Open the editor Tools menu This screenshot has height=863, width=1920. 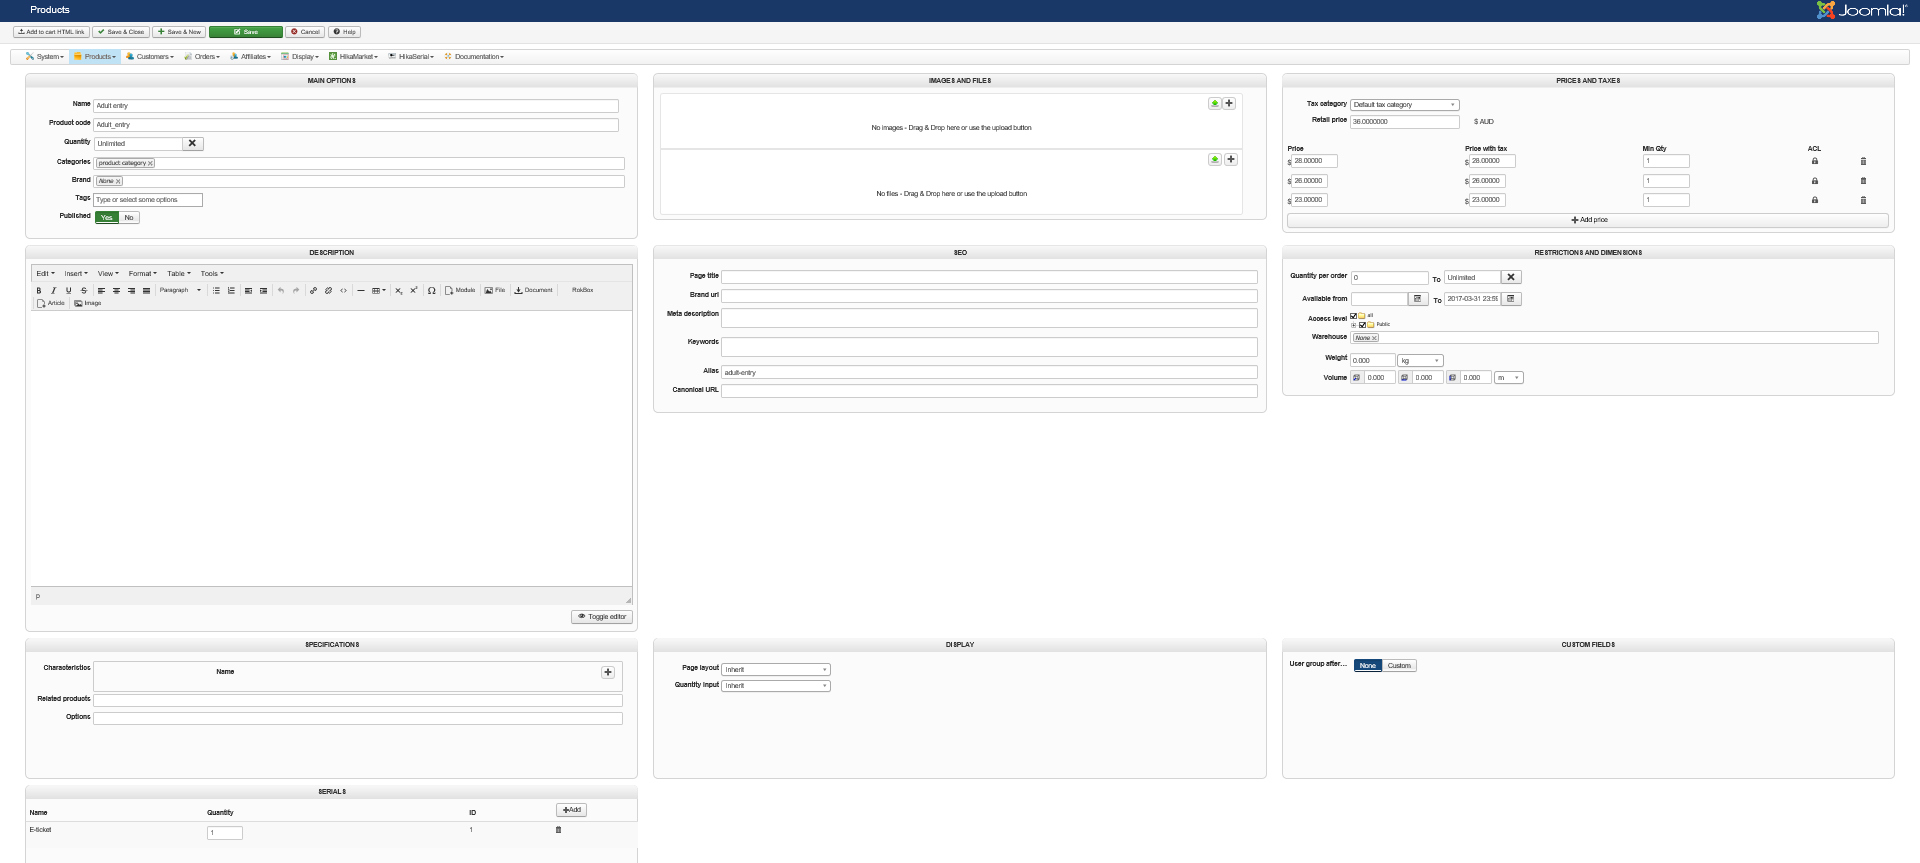[212, 274]
